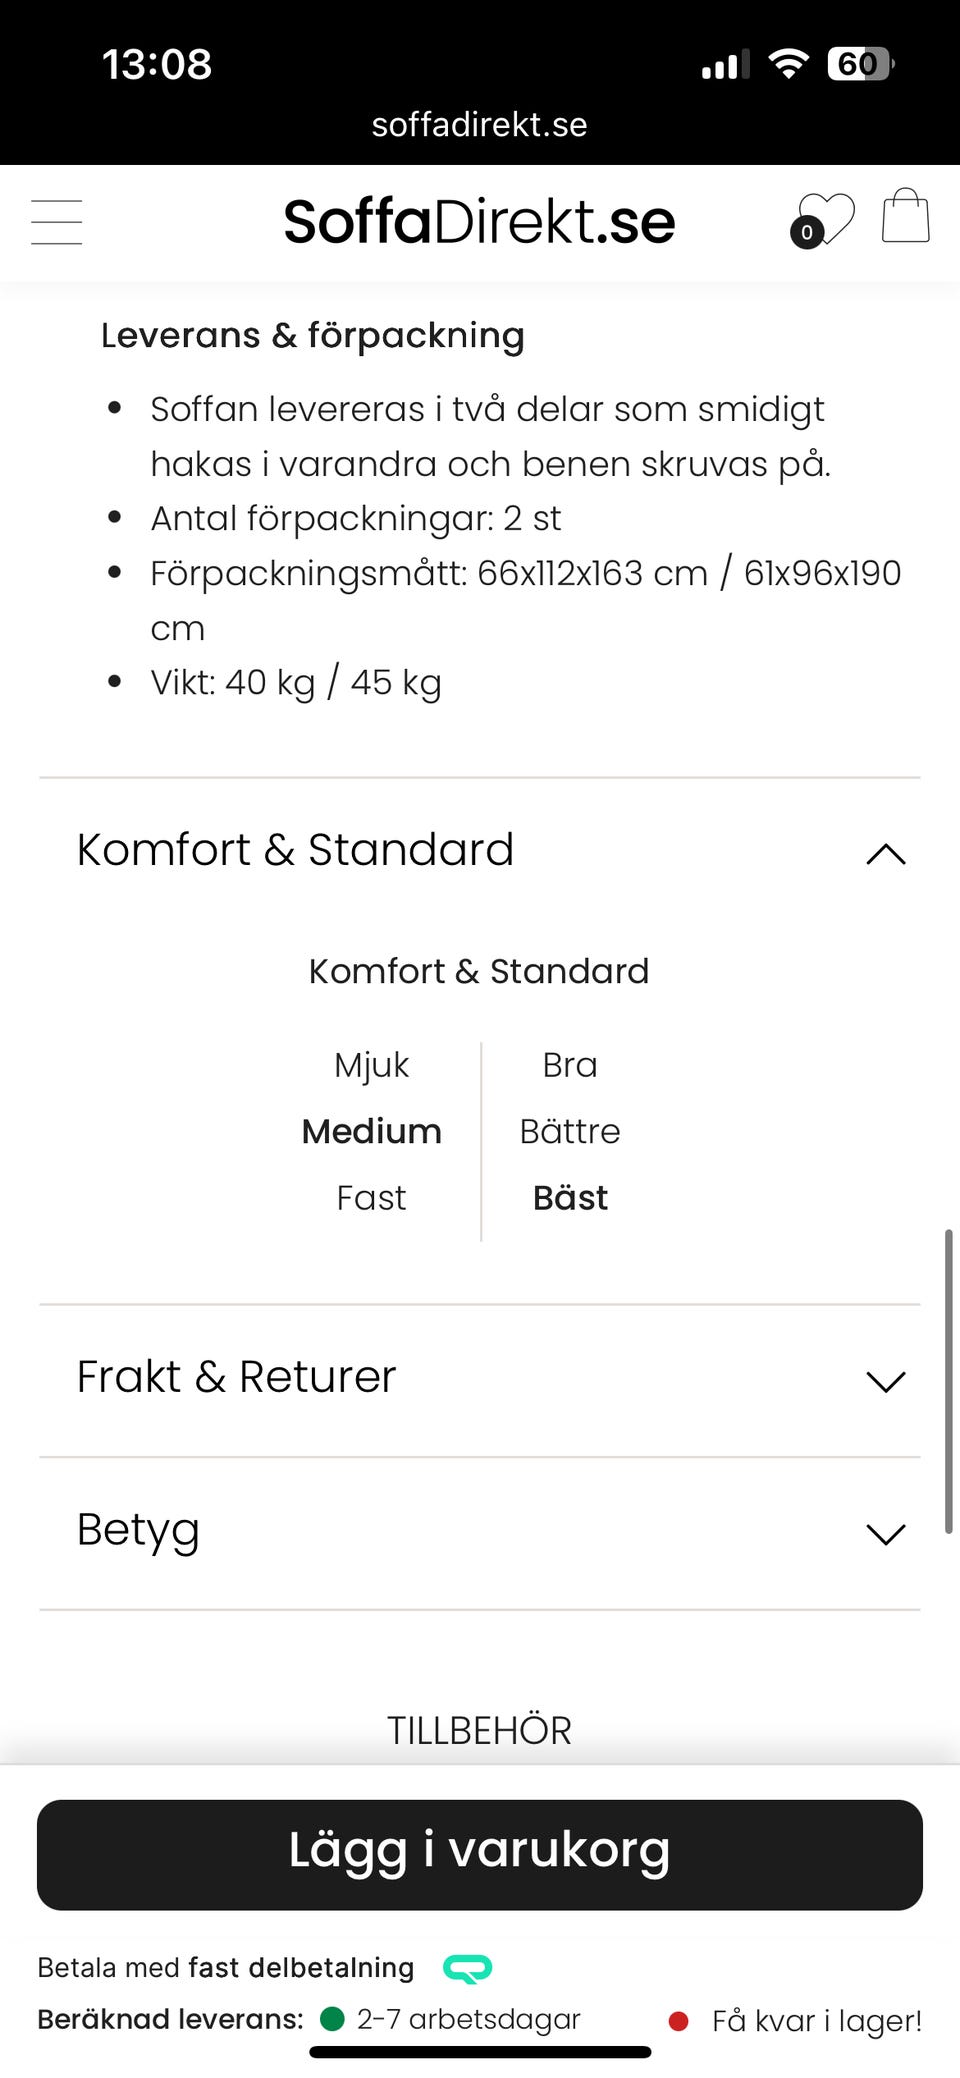Image resolution: width=960 pixels, height=2078 pixels.
Task: Open the wishlist heart icon
Action: coord(825,220)
